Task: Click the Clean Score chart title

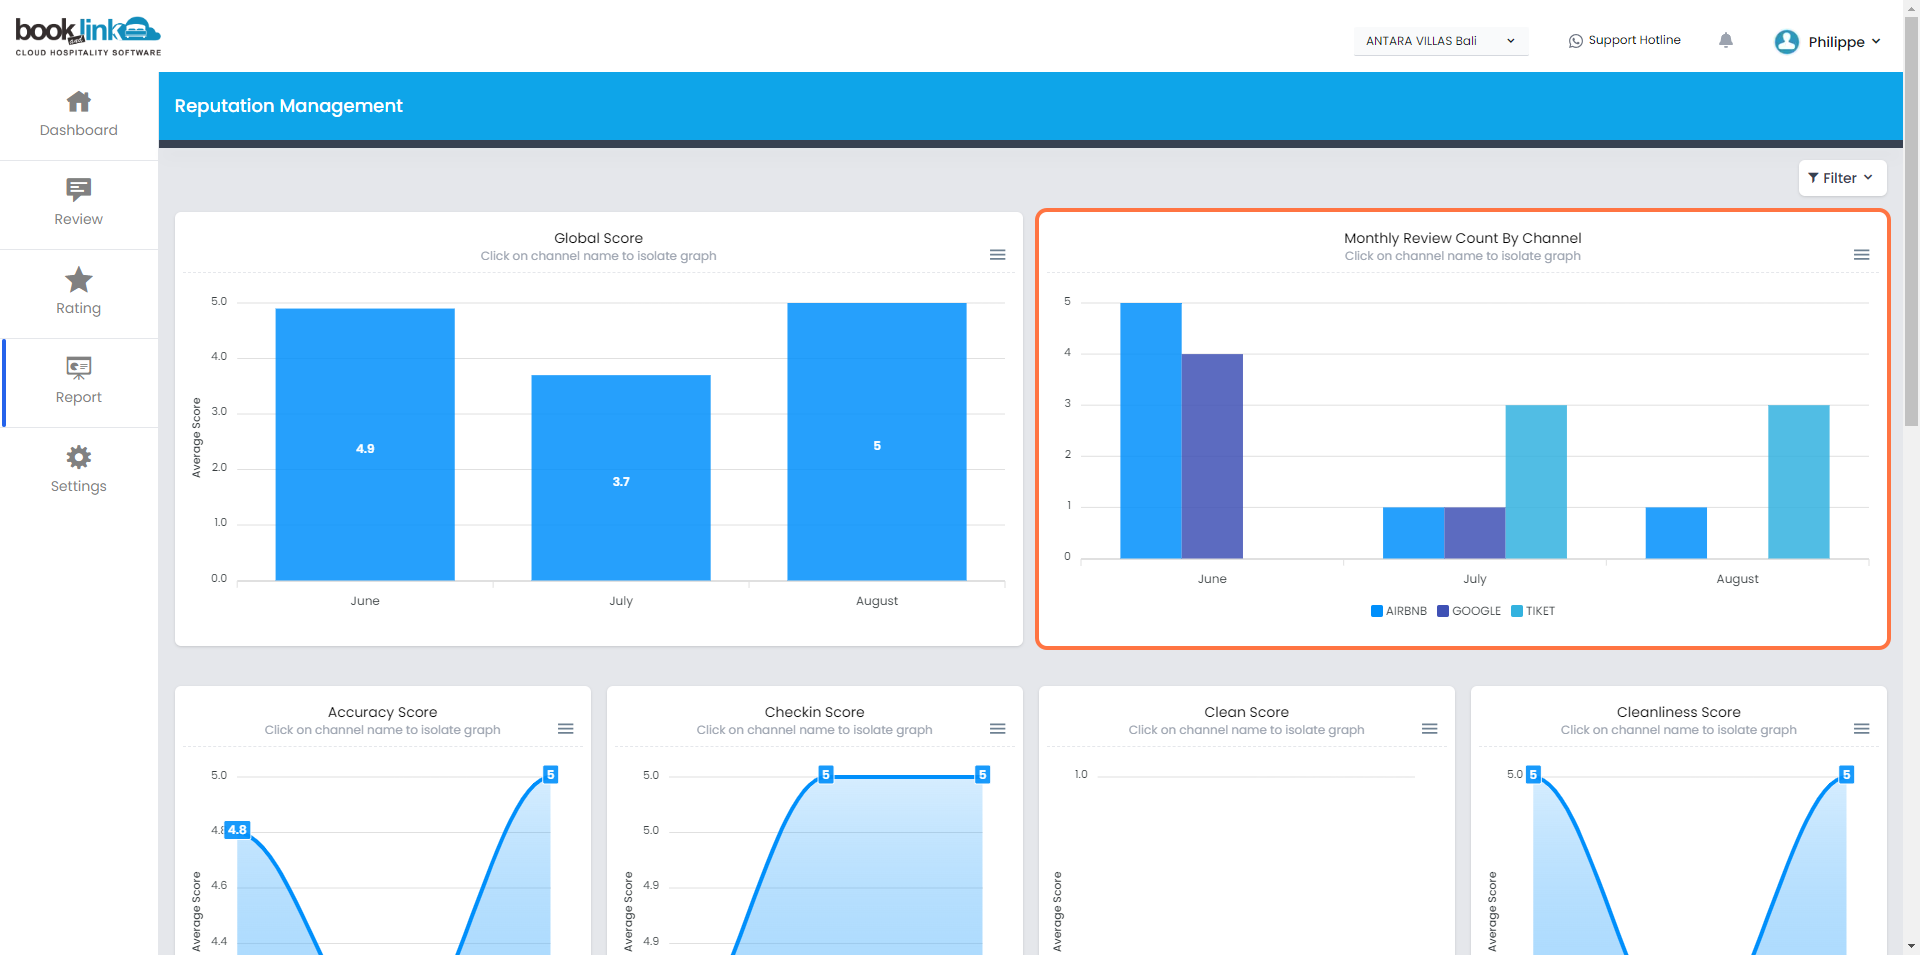Action: (x=1247, y=712)
